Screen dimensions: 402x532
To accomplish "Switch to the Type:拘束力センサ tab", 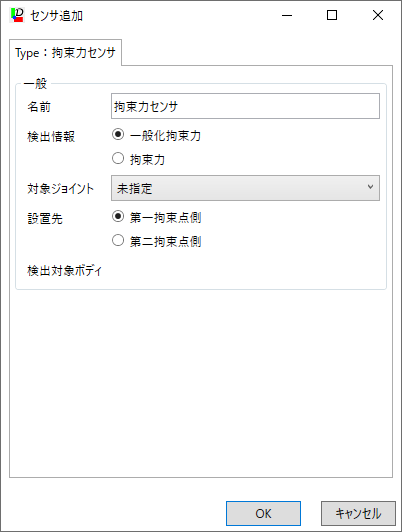I will click(65, 53).
